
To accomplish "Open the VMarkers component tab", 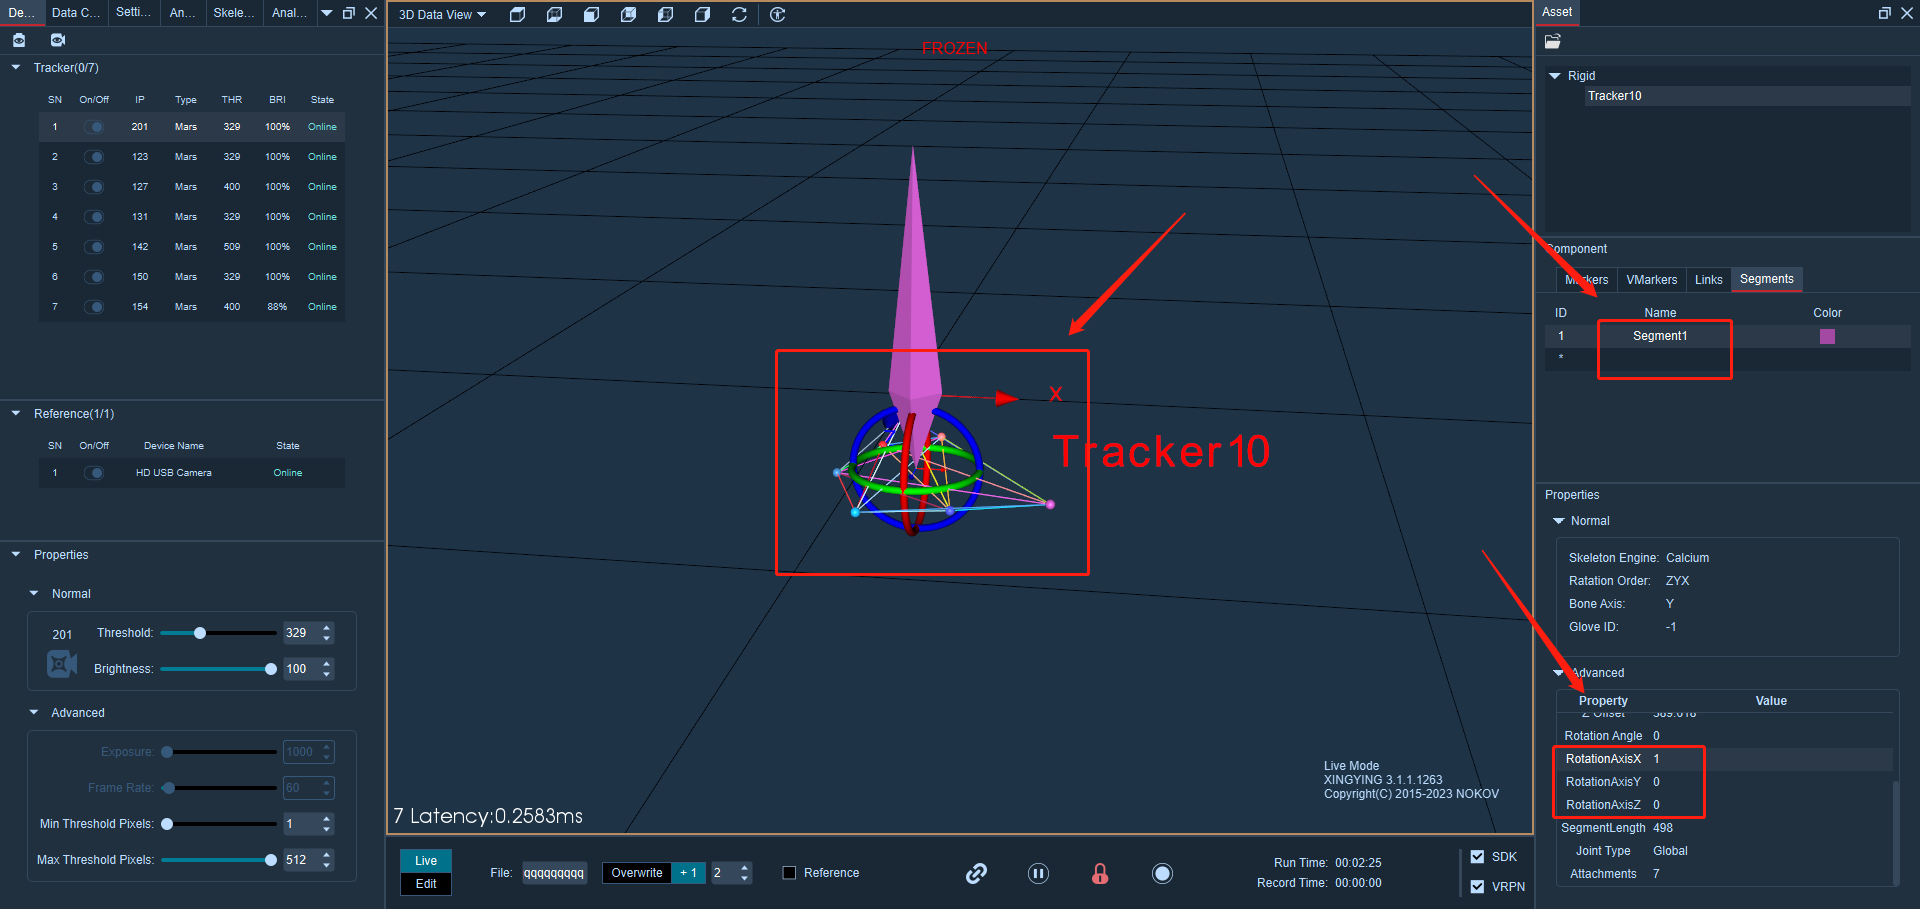I will 1651,280.
